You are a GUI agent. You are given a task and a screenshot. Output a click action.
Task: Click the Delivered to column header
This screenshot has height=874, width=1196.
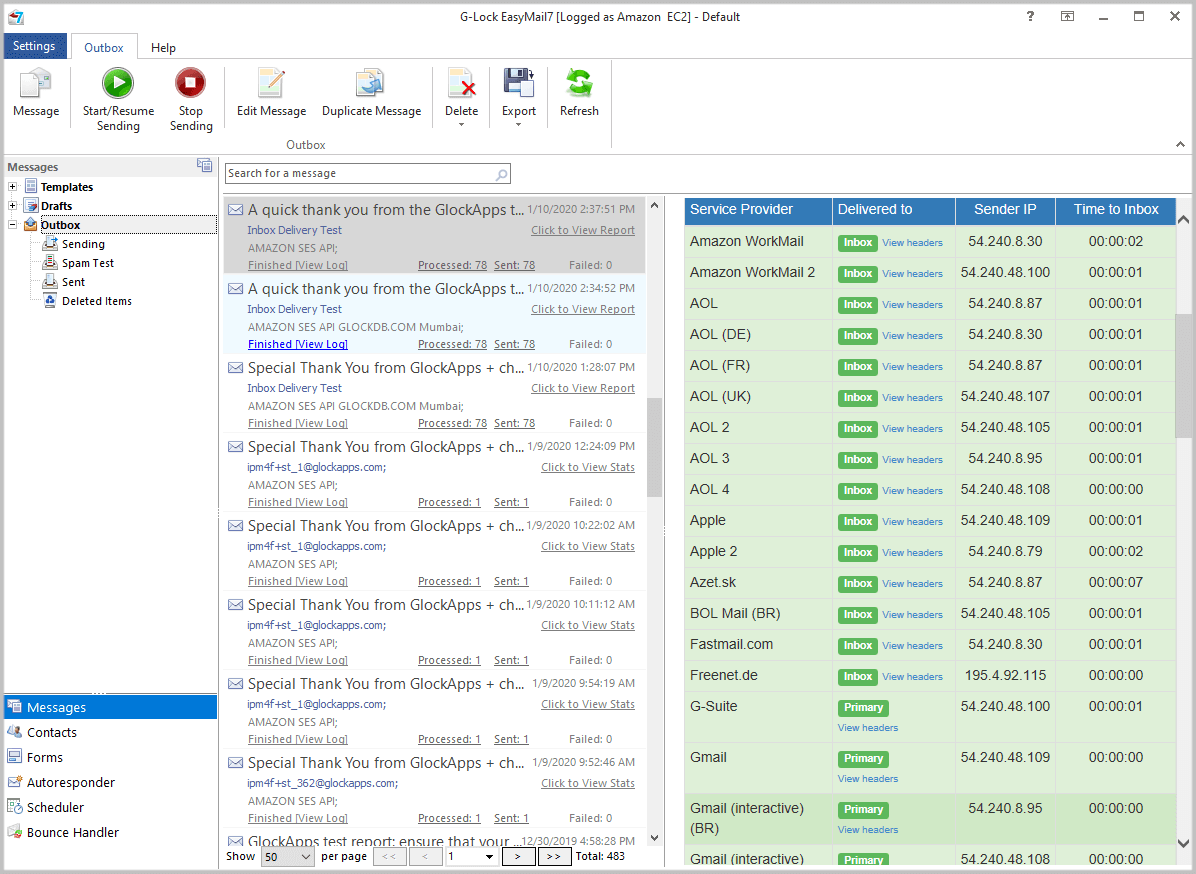click(x=893, y=210)
